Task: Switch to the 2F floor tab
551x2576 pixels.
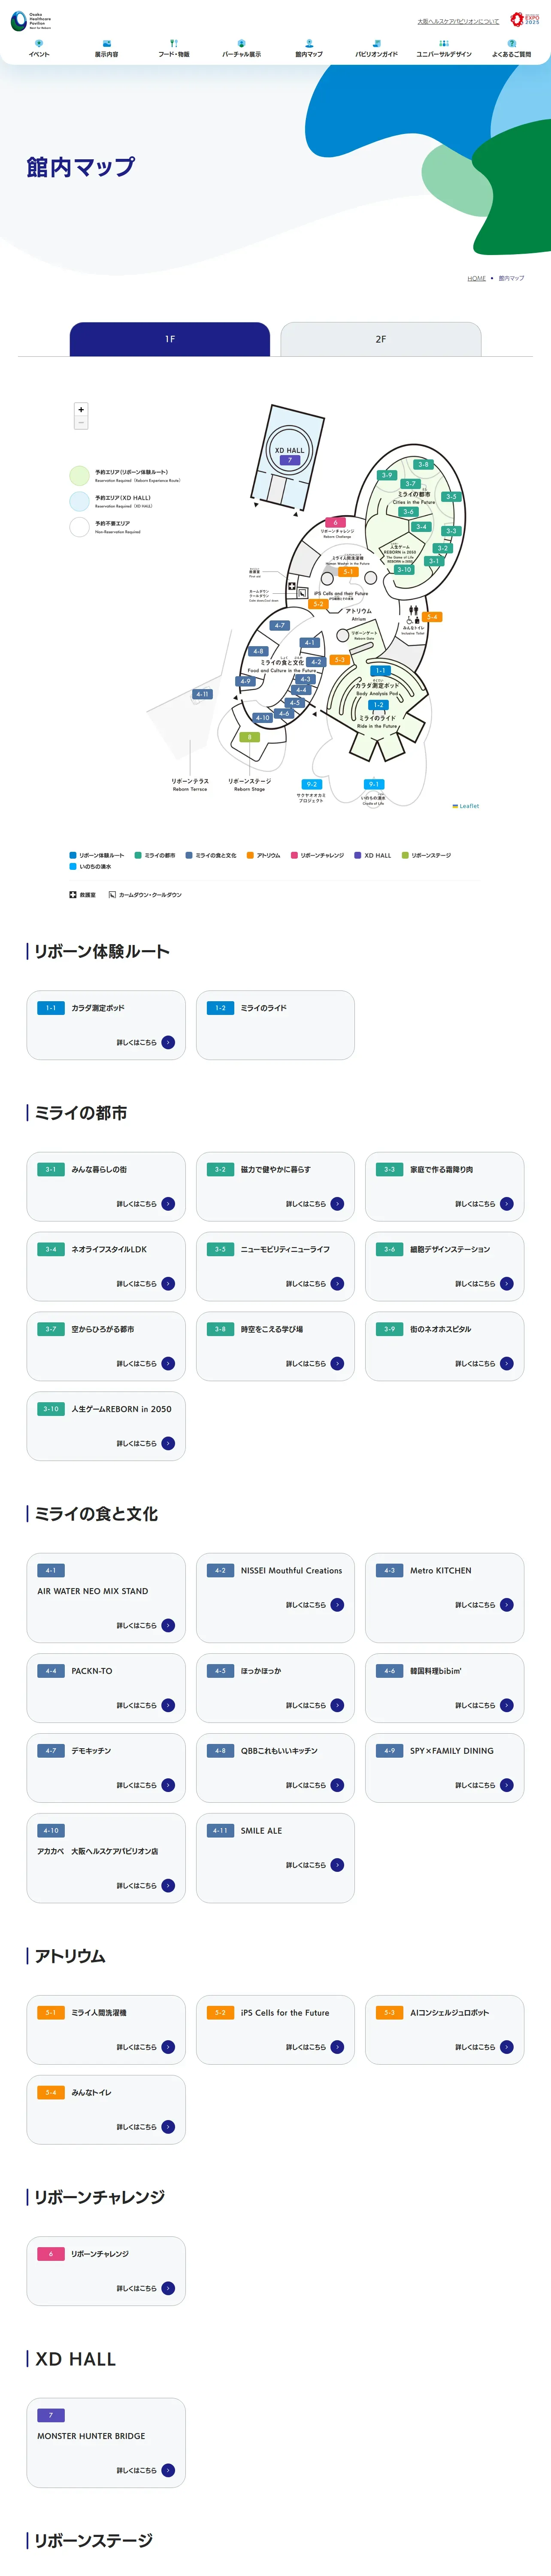Action: 381,339
